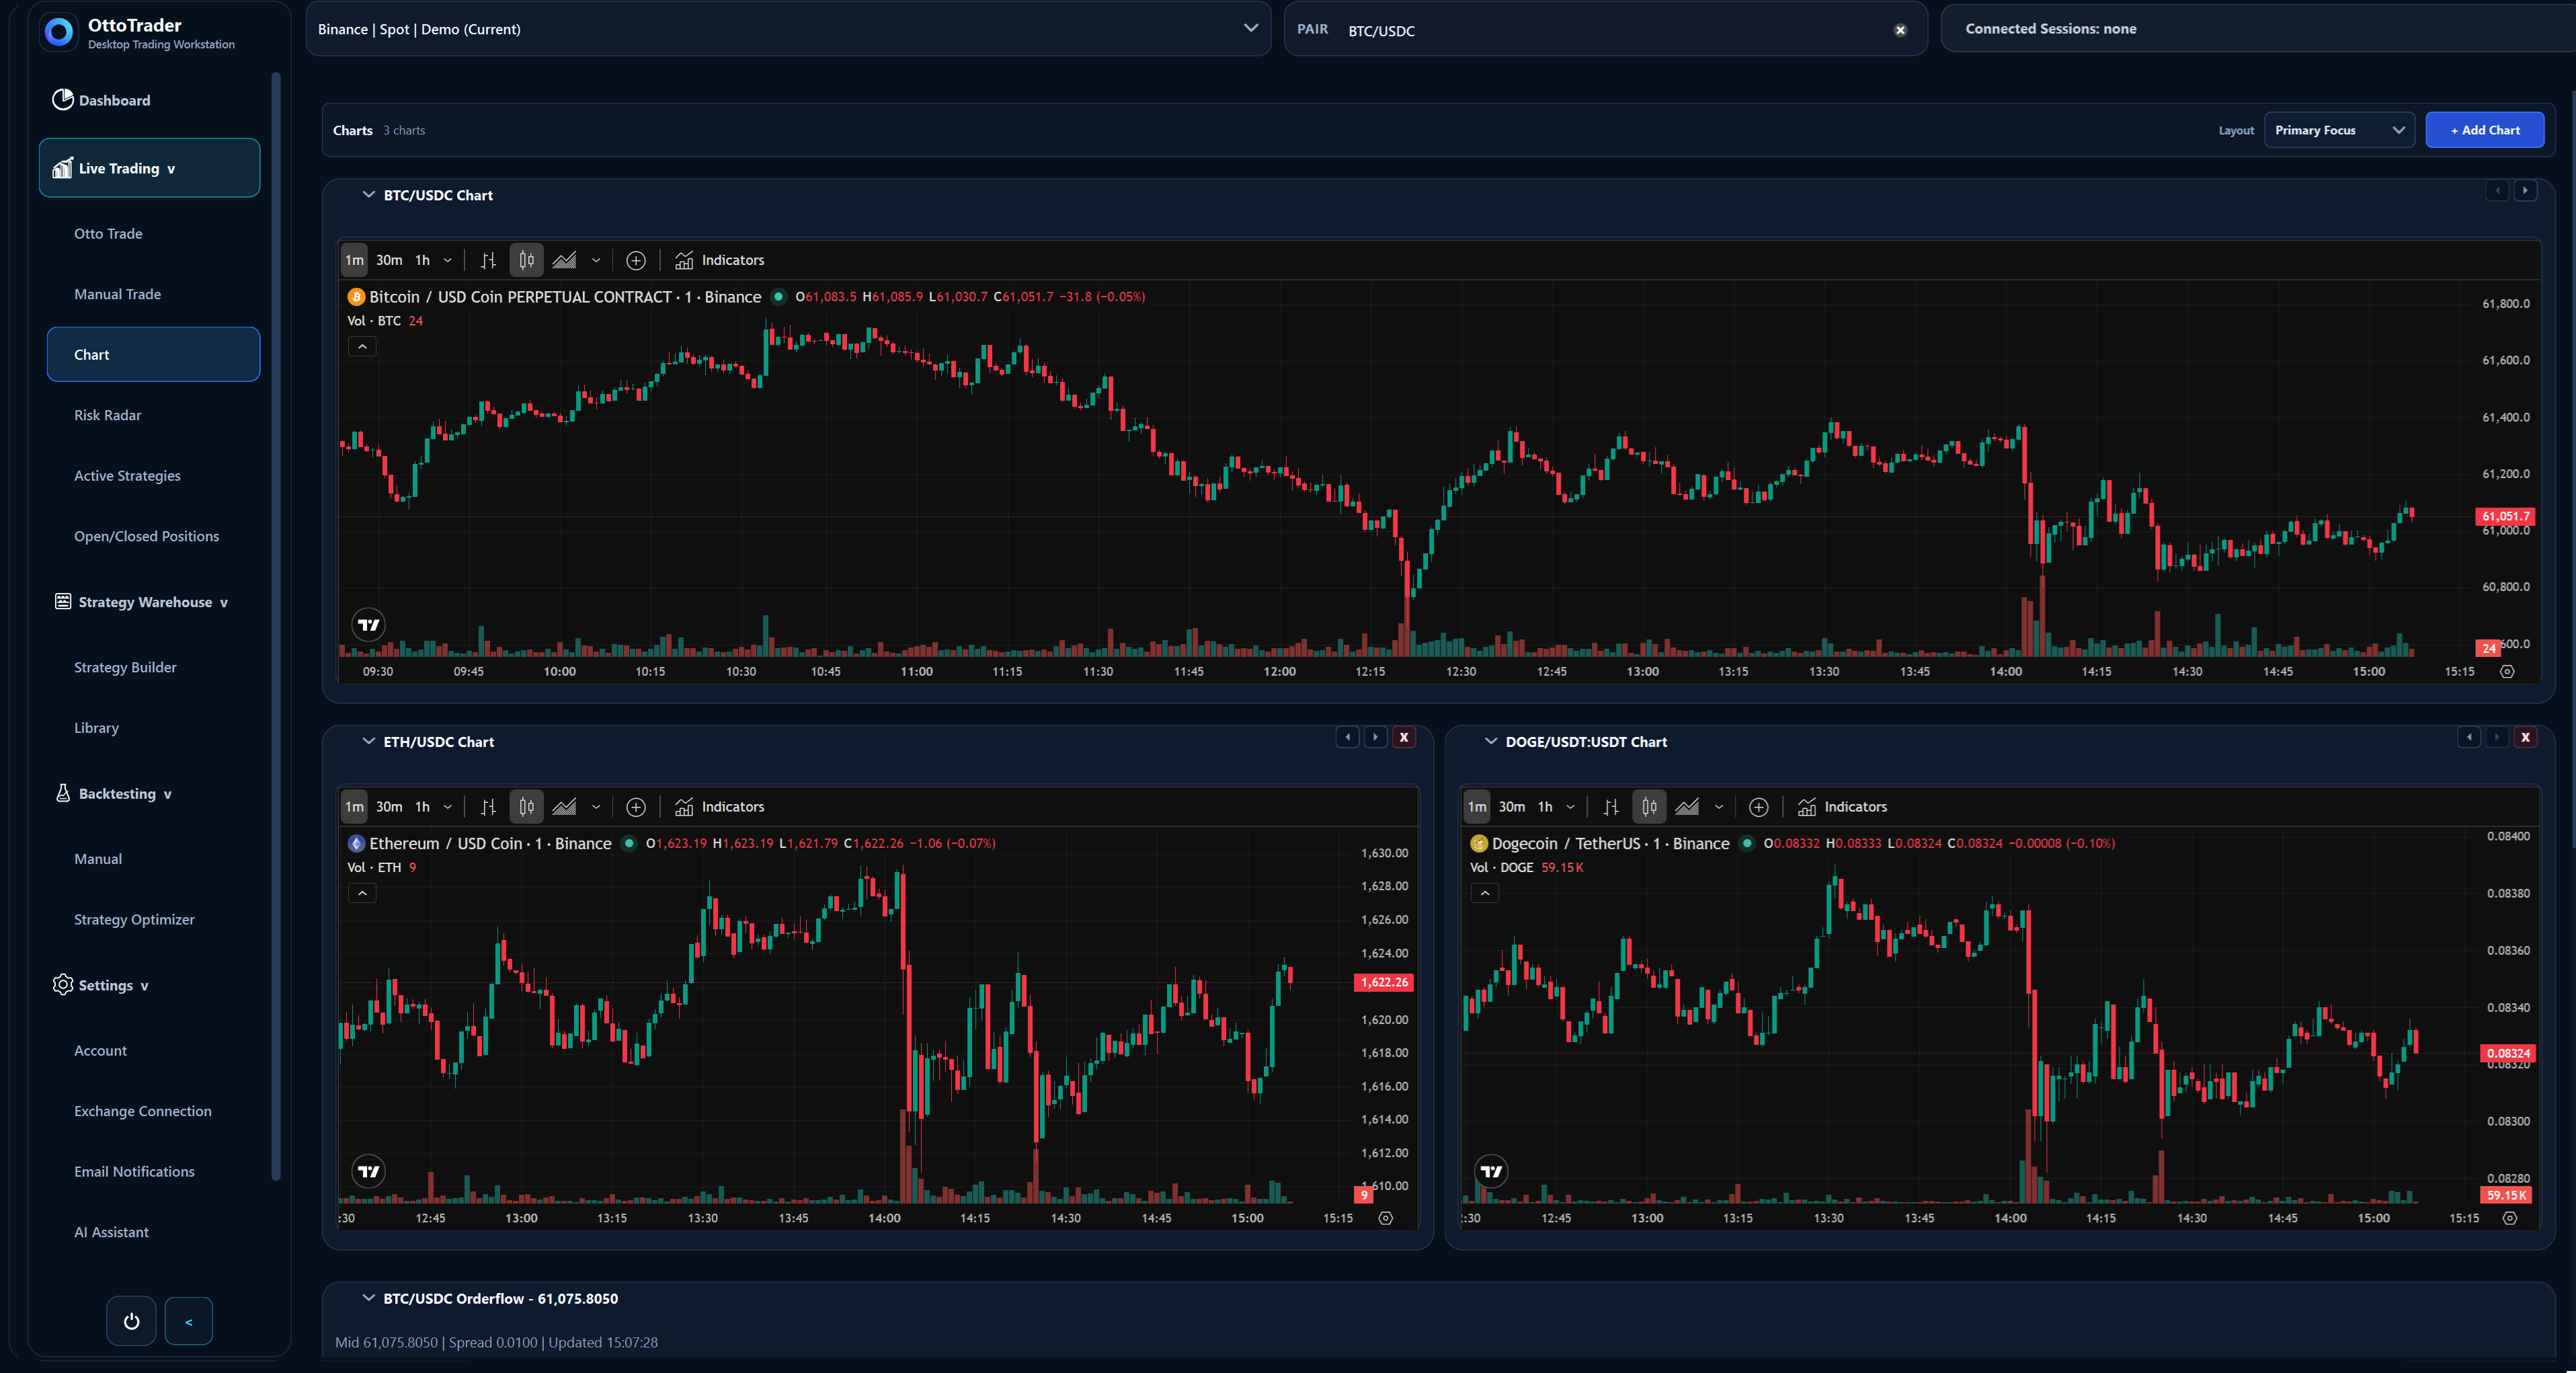Open chart settings gear in DOGE chart
Image resolution: width=2576 pixels, height=1373 pixels.
[x=2509, y=1218]
